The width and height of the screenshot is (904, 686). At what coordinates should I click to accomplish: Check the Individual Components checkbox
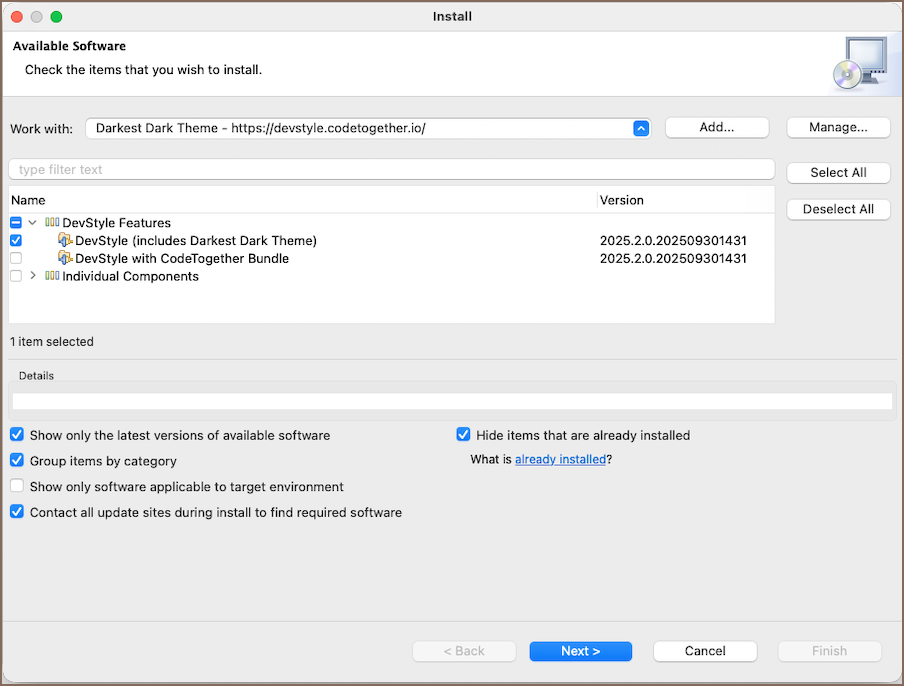[16, 277]
